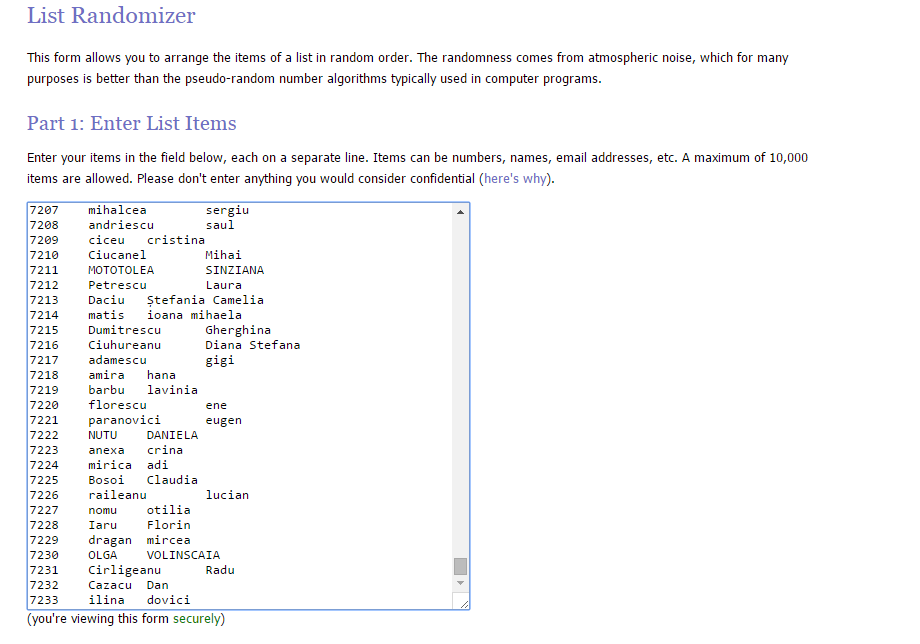920x644 pixels.
Task: Click the "Part 1: Enter List Items" heading
Action: point(131,123)
